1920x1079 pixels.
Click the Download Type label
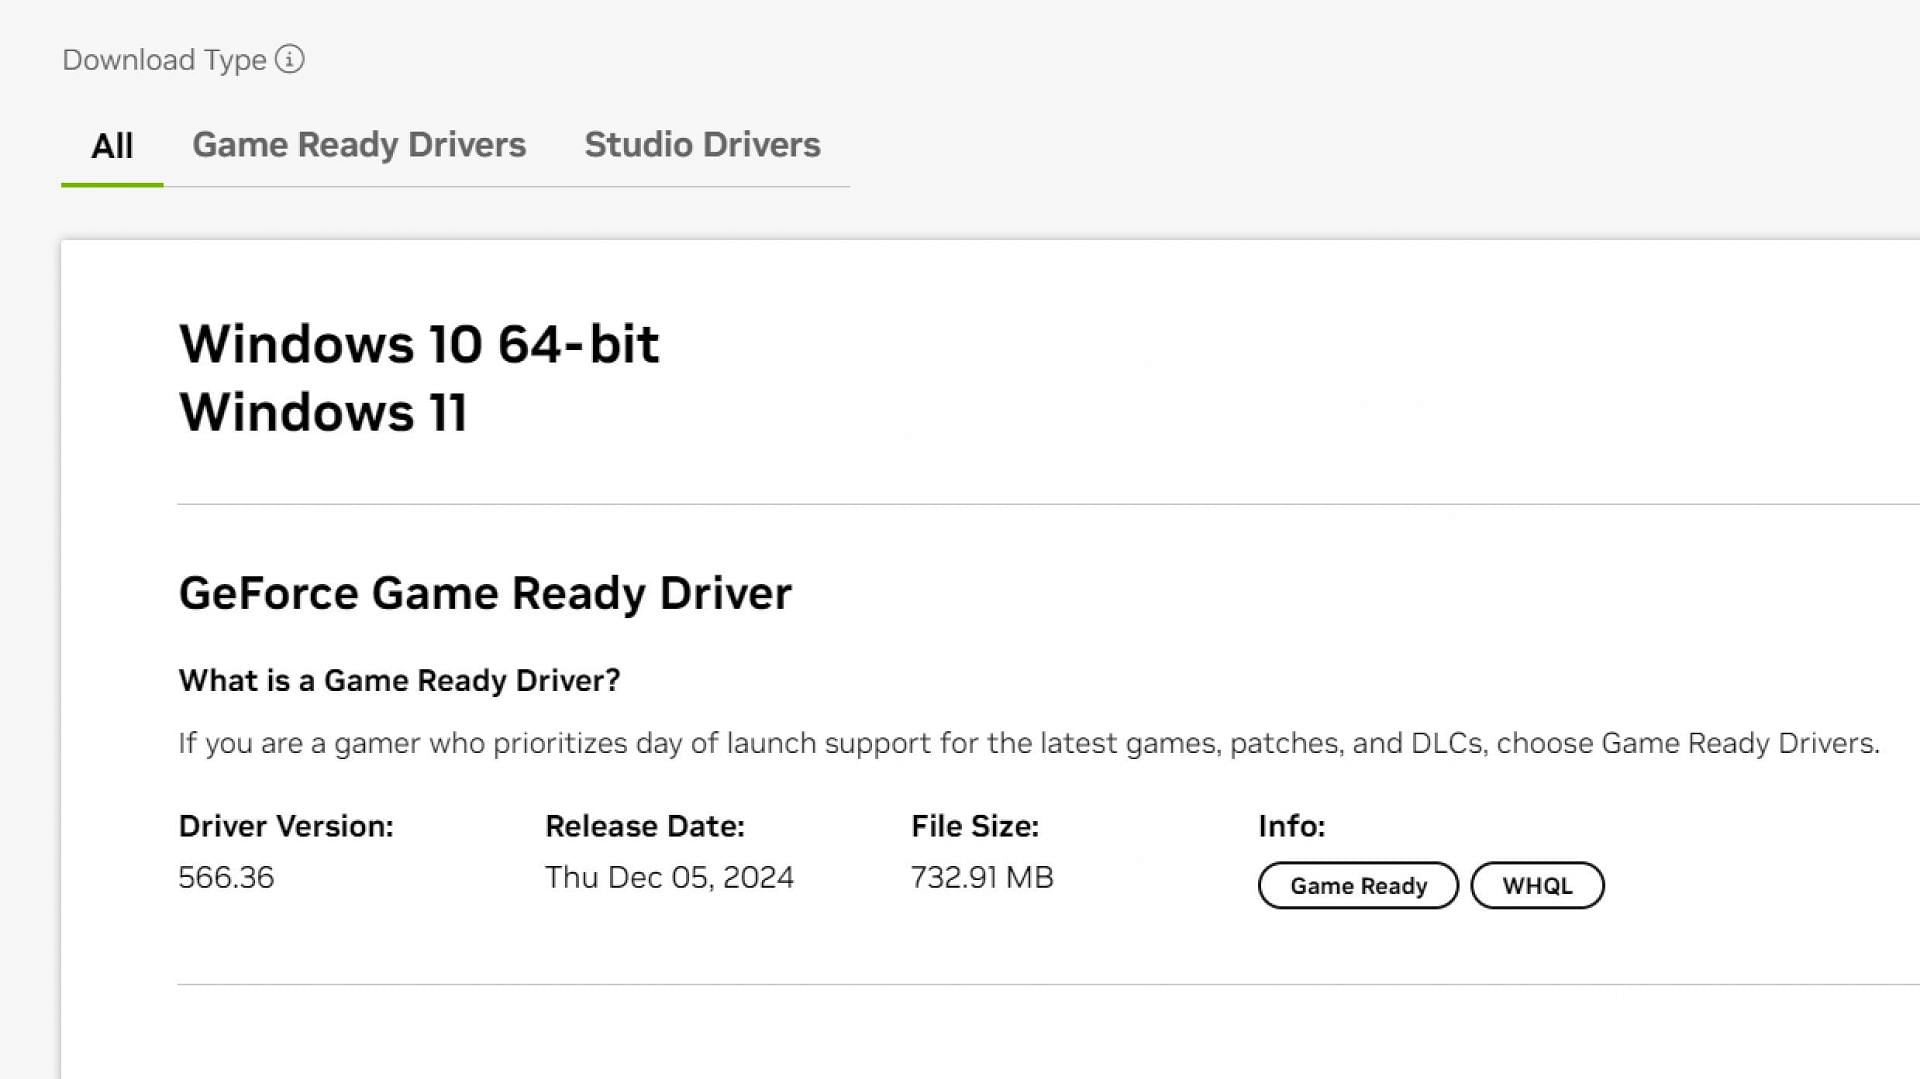165,60
